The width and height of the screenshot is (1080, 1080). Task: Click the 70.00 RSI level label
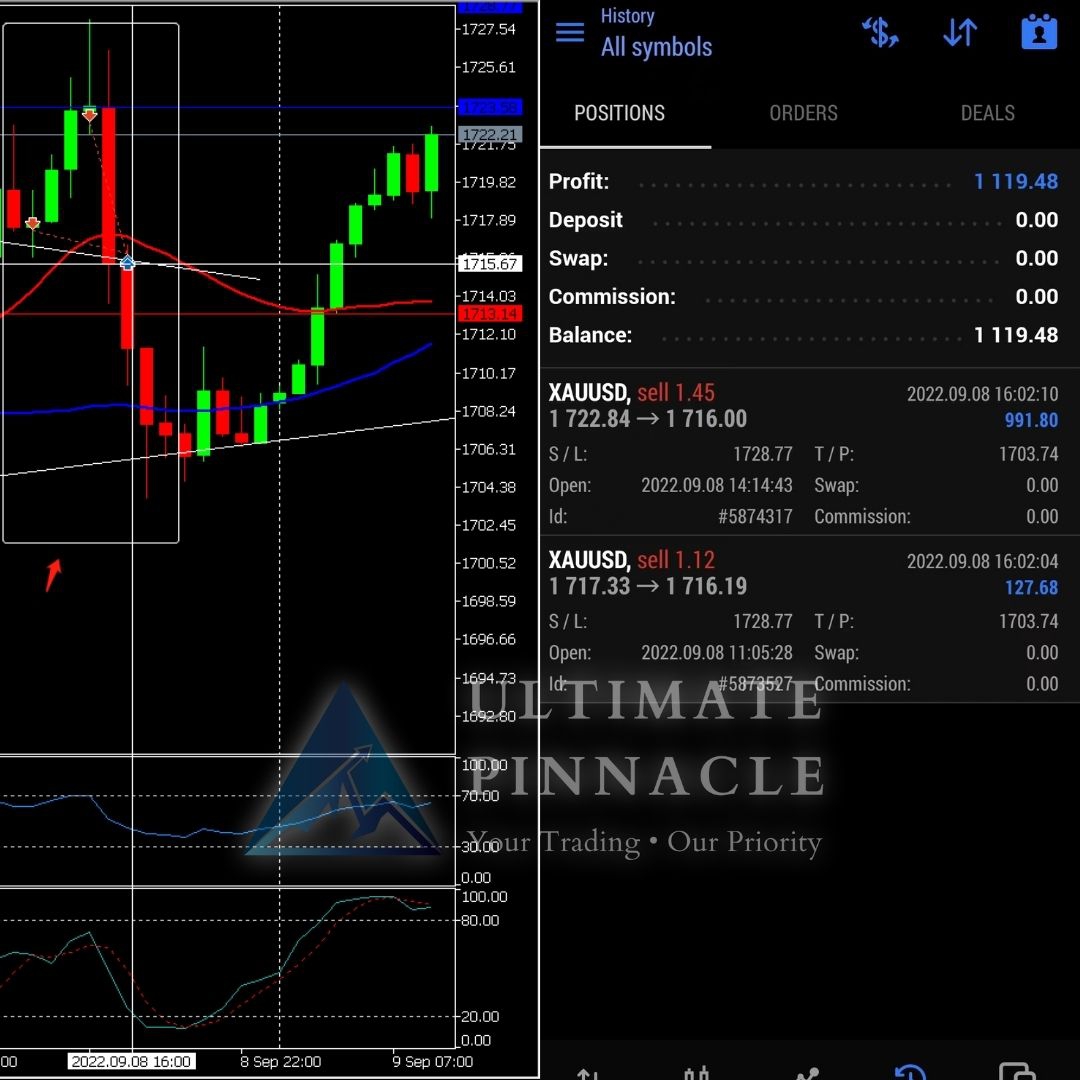[479, 796]
